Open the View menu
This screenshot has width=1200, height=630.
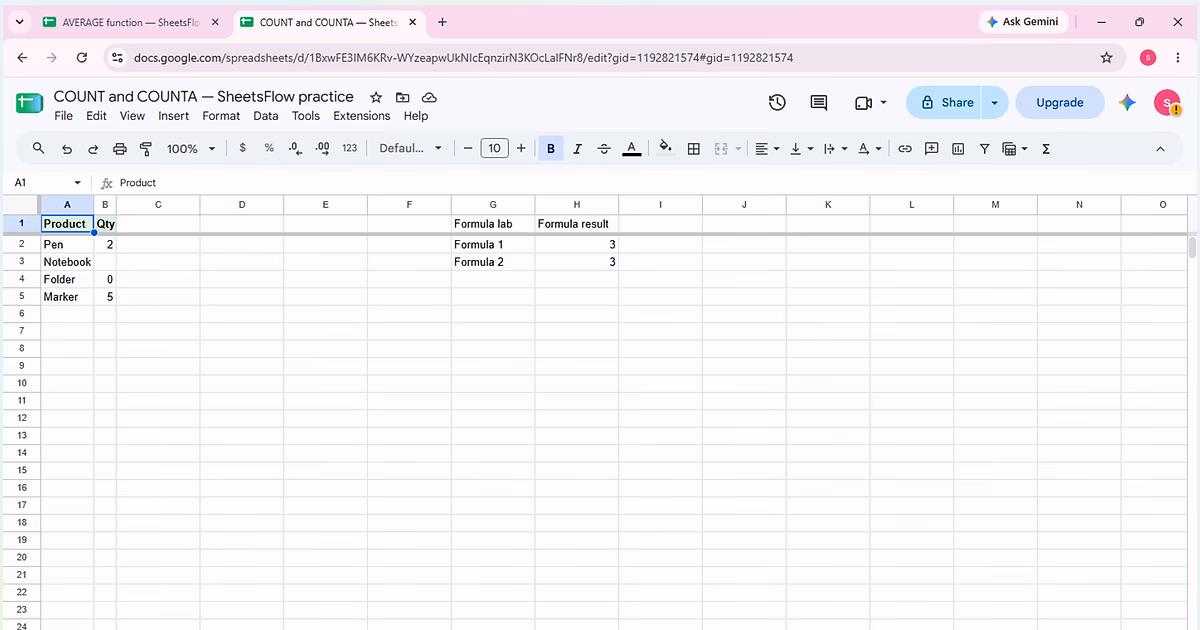coord(132,116)
